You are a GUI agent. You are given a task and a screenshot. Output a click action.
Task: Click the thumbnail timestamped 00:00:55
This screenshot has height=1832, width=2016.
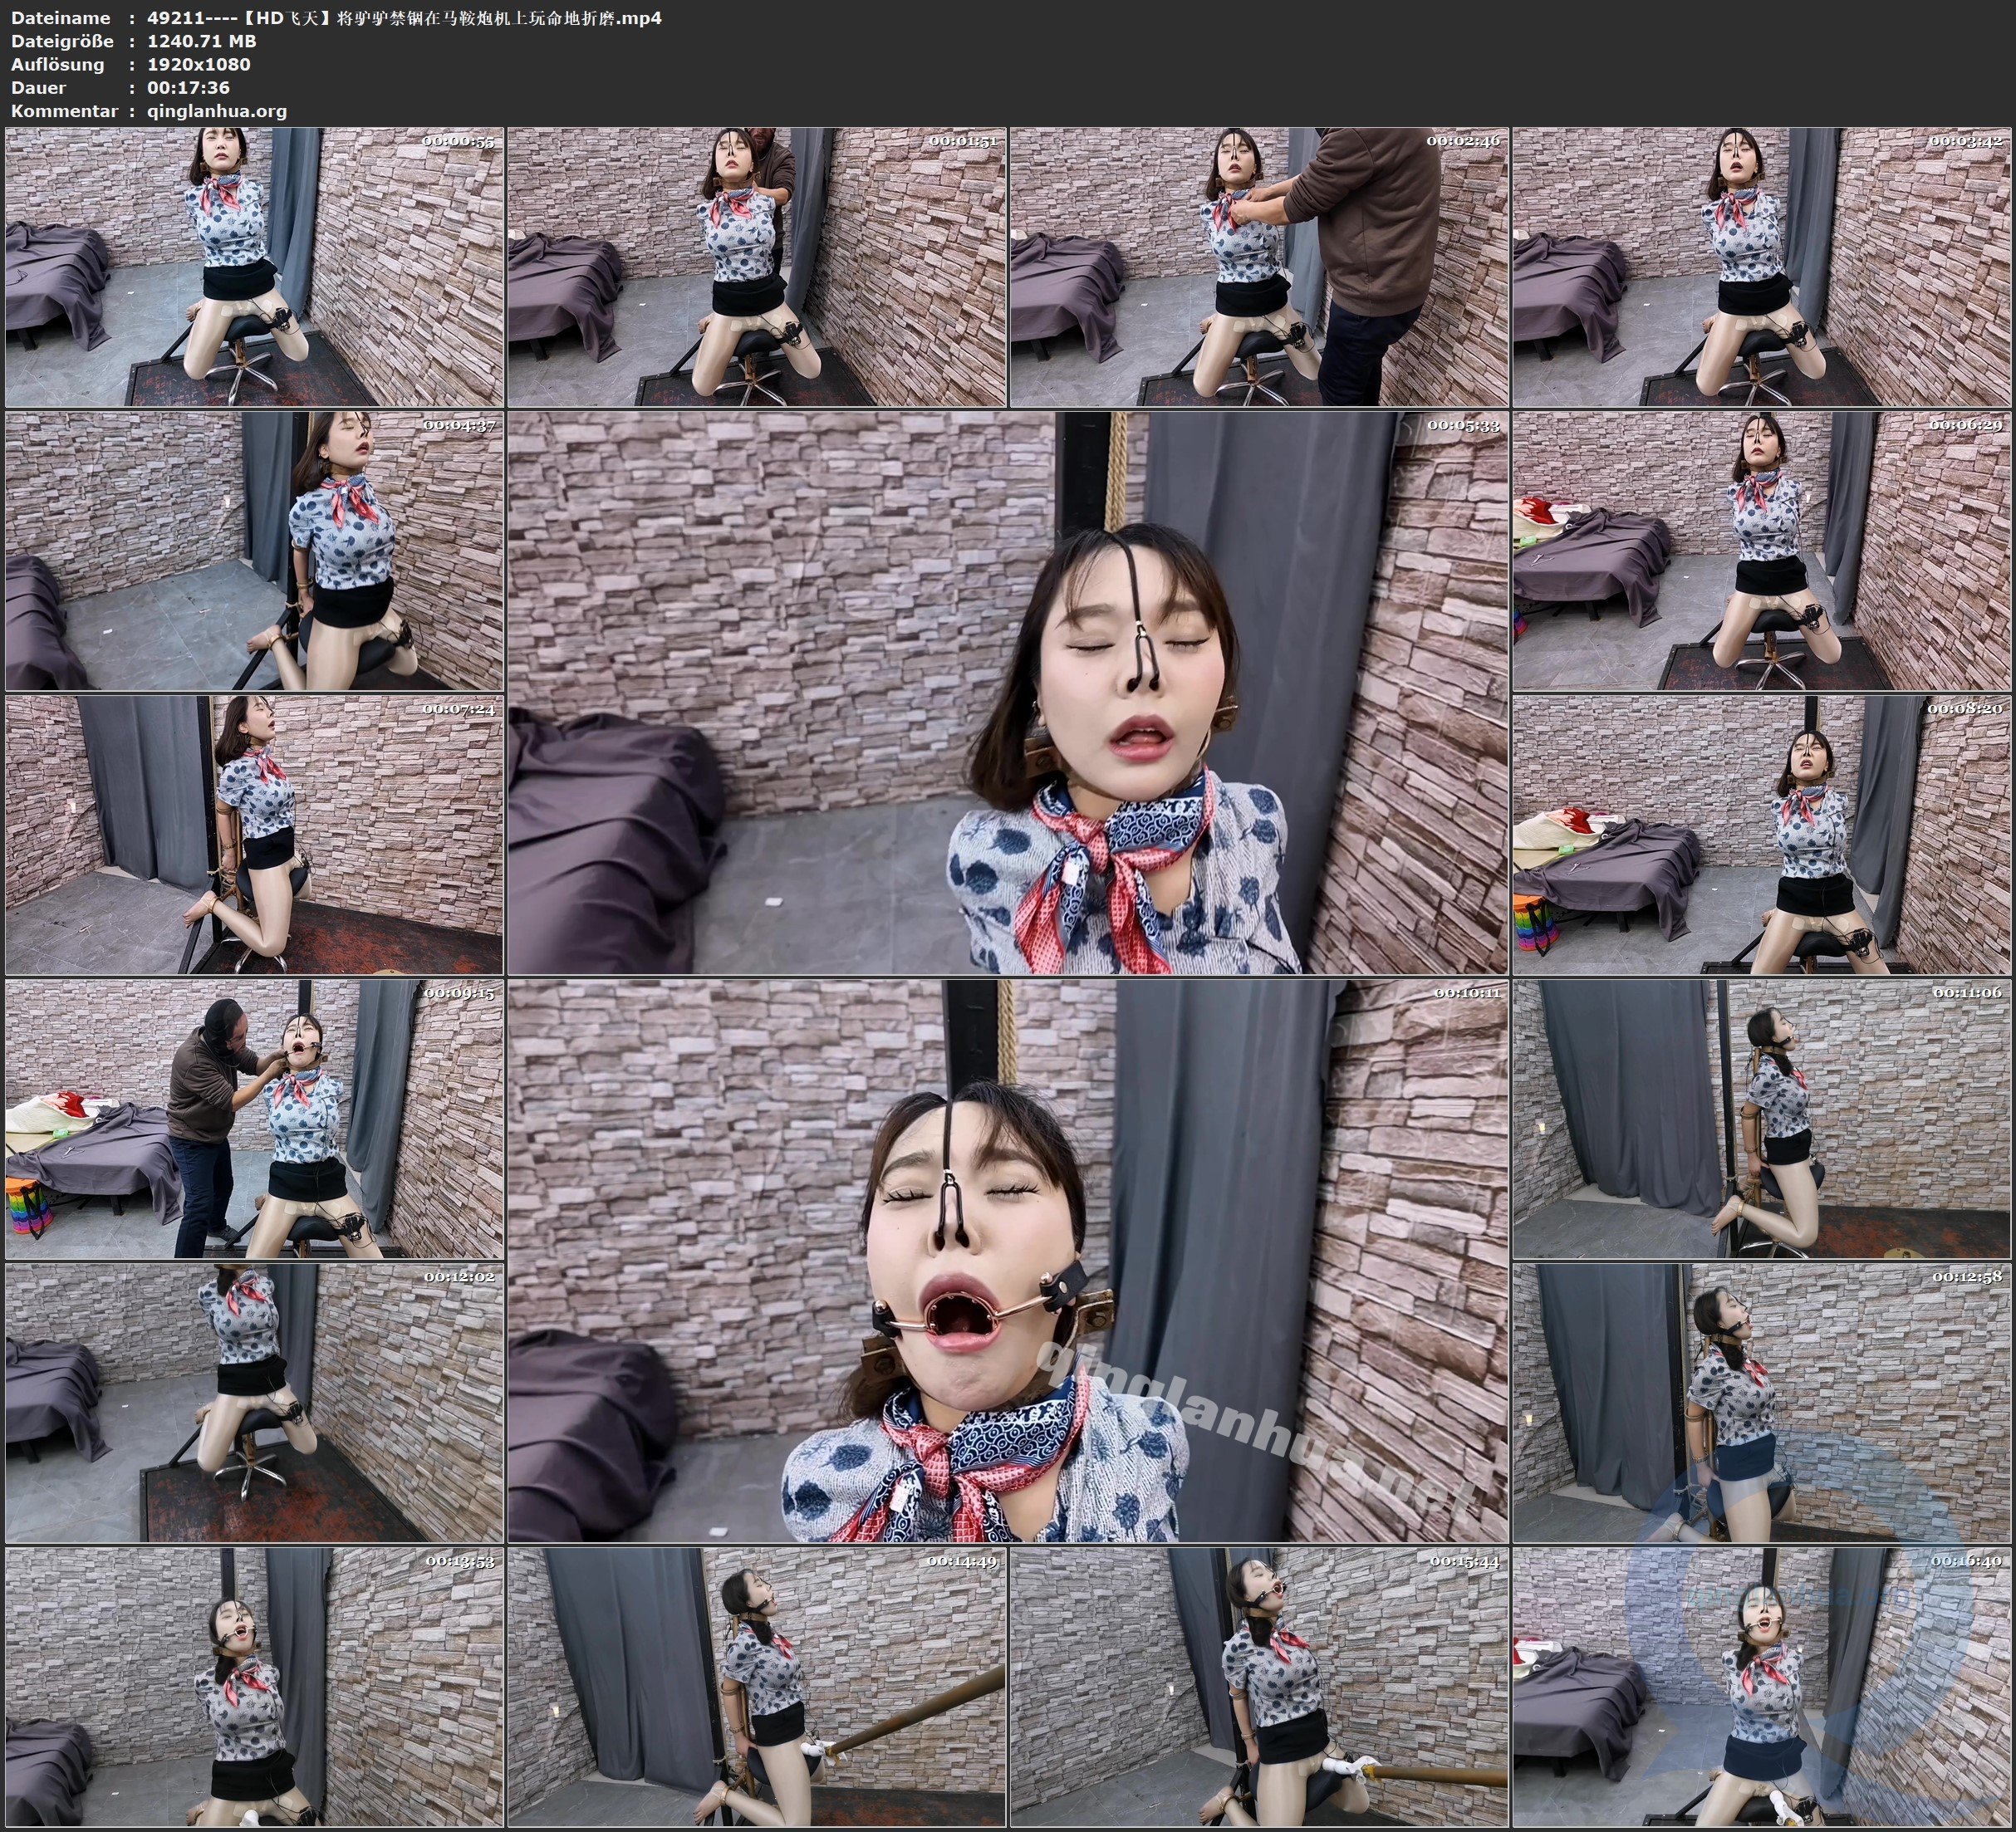pyautogui.click(x=254, y=267)
